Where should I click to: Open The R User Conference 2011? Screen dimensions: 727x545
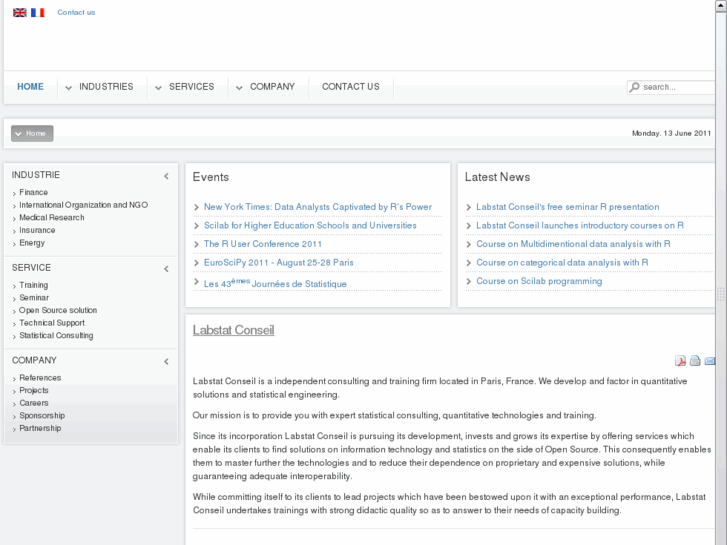pos(262,244)
